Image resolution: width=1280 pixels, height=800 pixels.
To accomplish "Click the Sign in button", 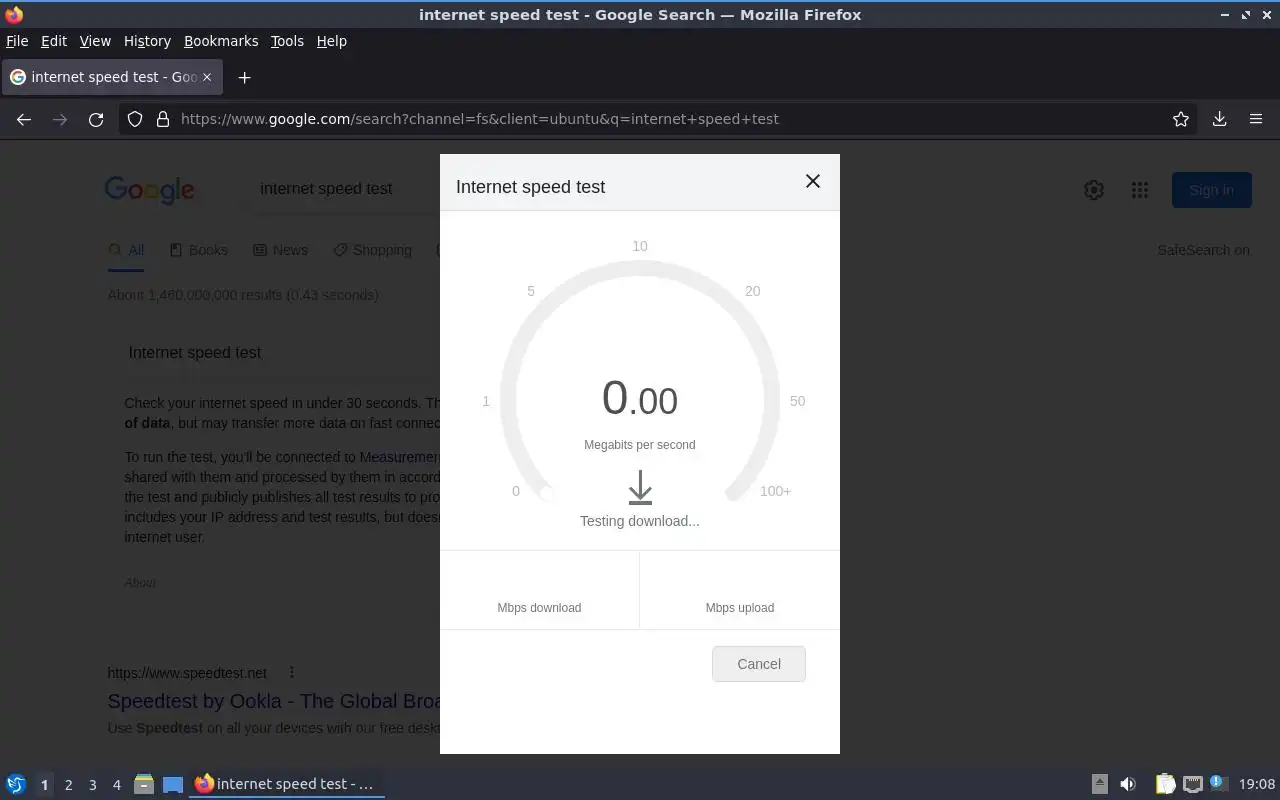I will click(1212, 190).
